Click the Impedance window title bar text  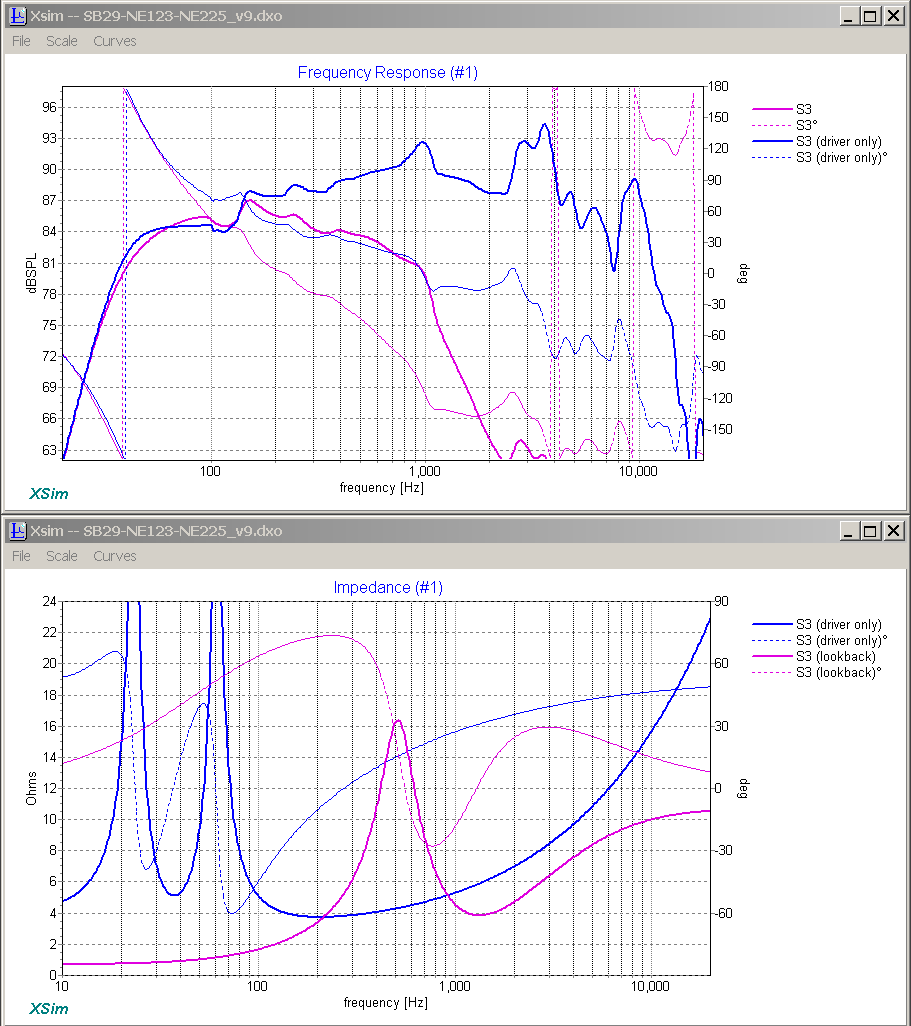pyautogui.click(x=156, y=531)
